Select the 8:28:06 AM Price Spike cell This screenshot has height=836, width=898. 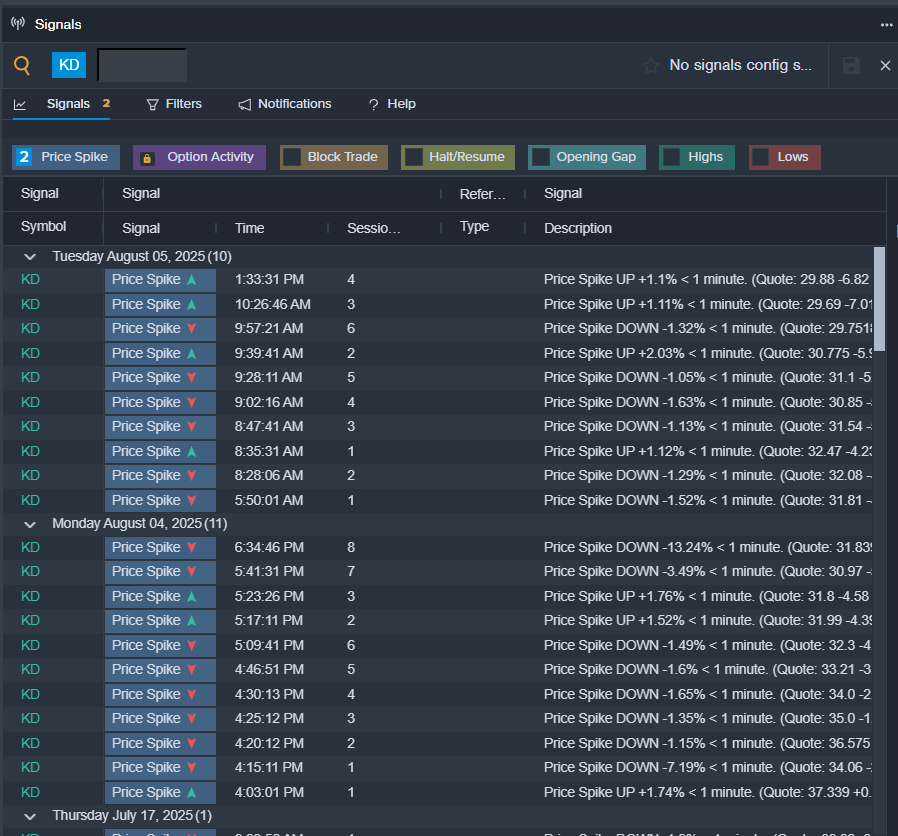click(x=160, y=475)
